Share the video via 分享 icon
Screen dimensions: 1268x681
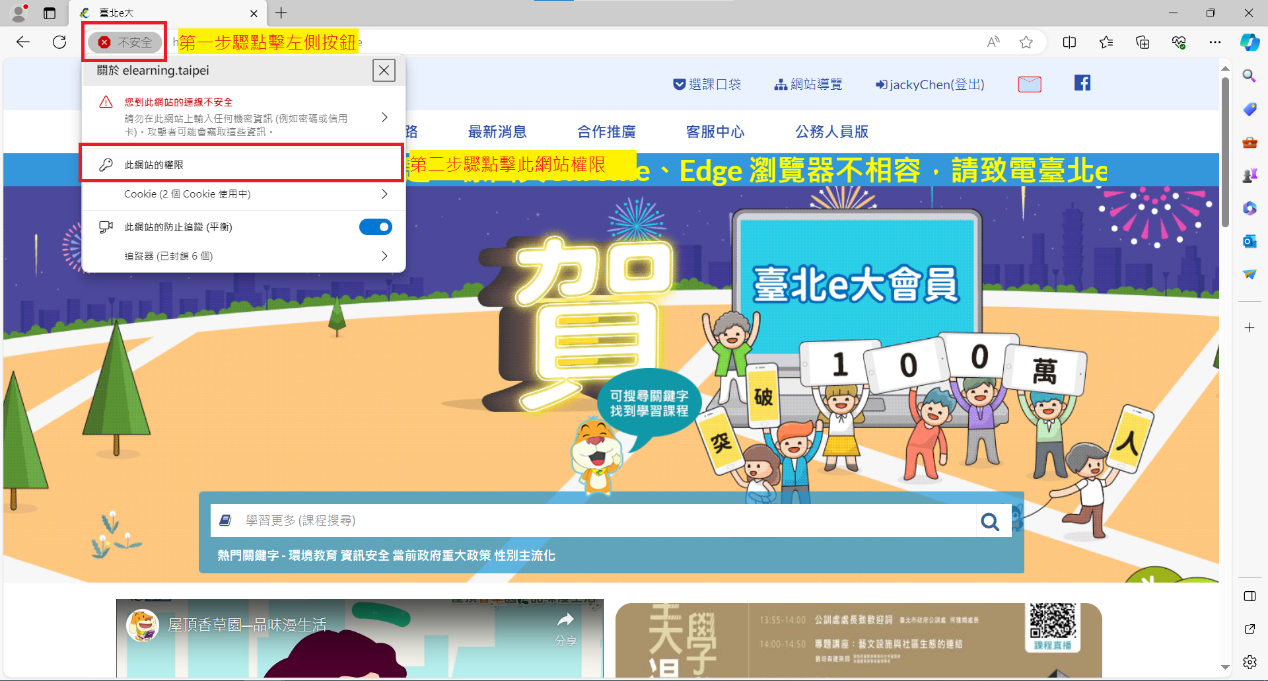click(565, 628)
